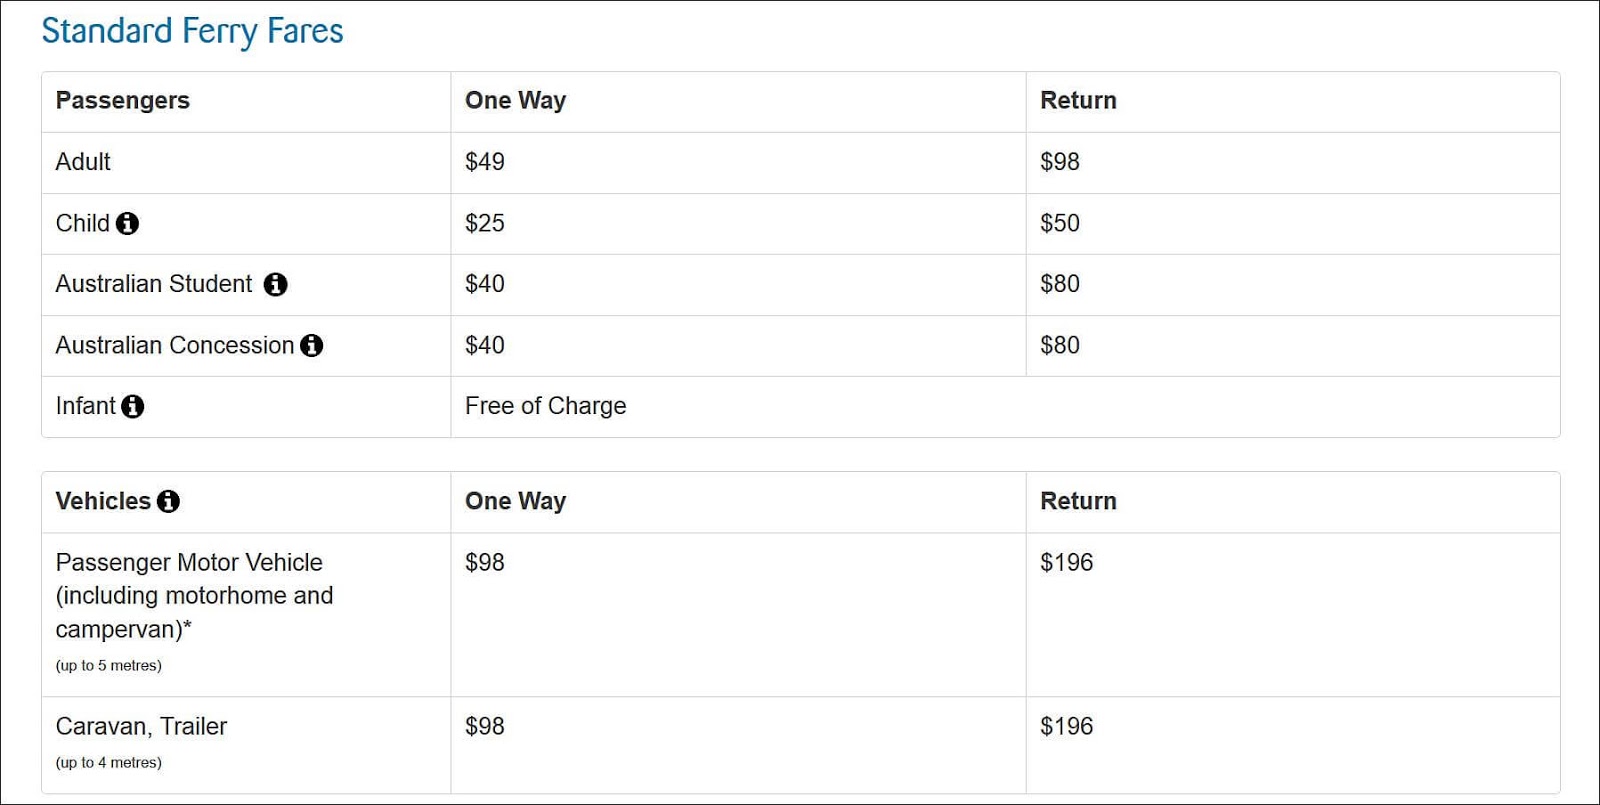Click the Adult one-way fare $49
This screenshot has width=1600, height=805.
coord(485,162)
